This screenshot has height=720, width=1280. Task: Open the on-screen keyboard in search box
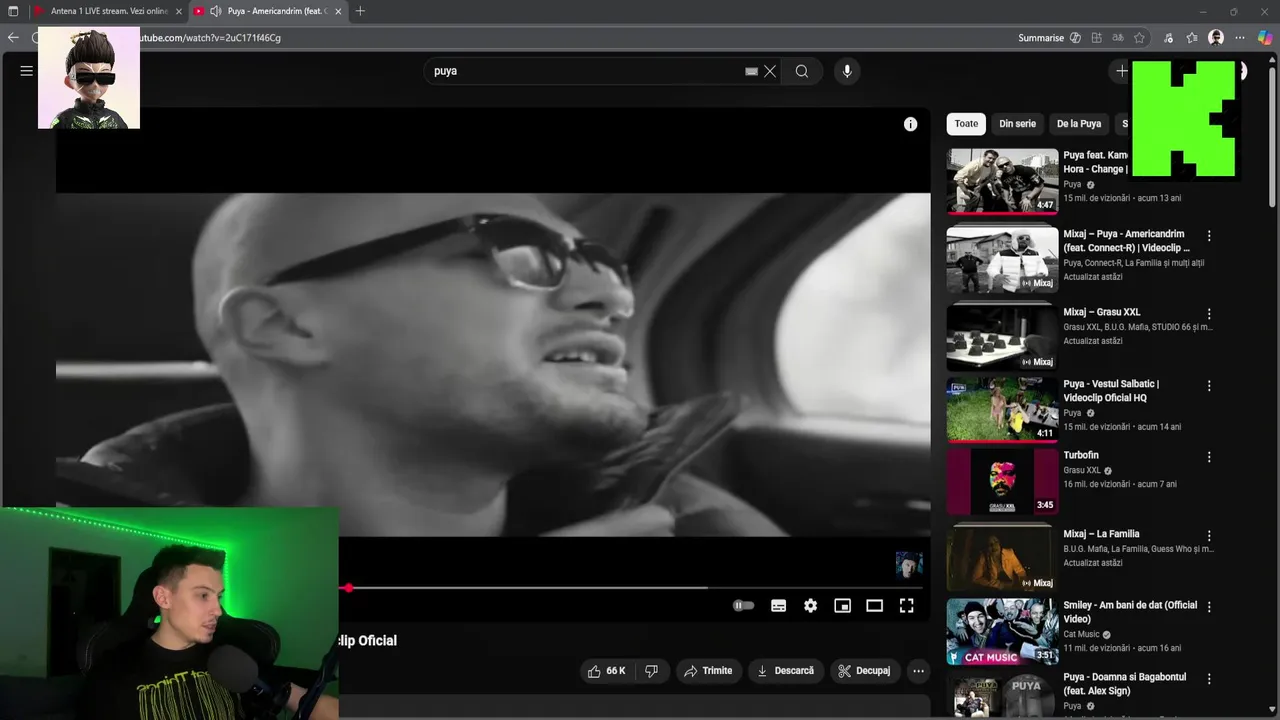pyautogui.click(x=751, y=71)
